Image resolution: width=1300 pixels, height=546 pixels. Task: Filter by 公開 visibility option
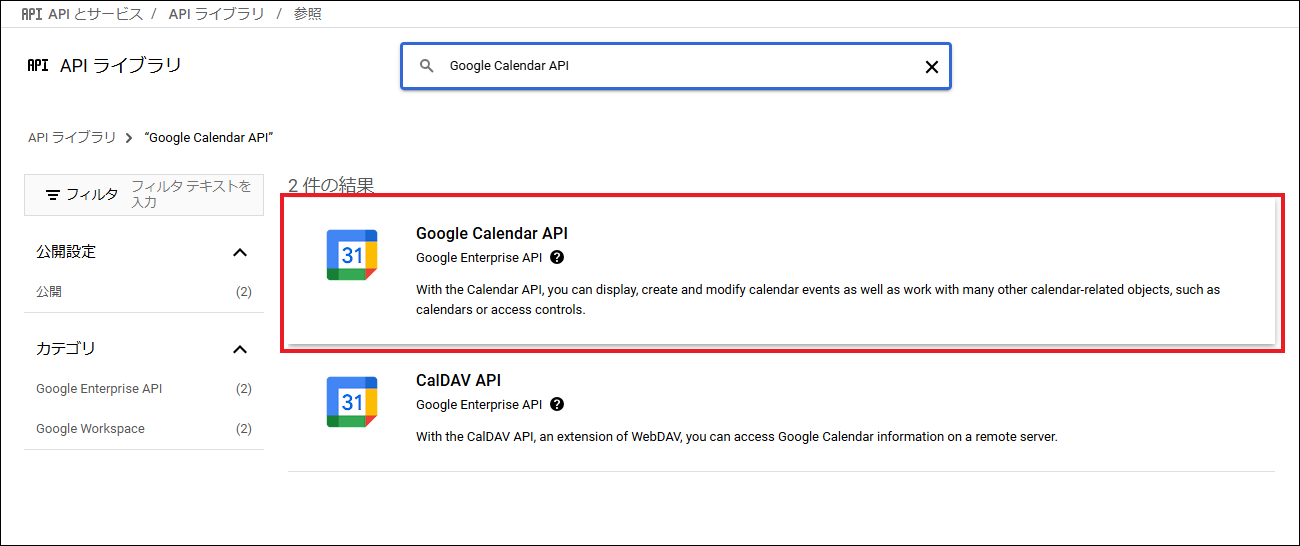click(x=49, y=292)
